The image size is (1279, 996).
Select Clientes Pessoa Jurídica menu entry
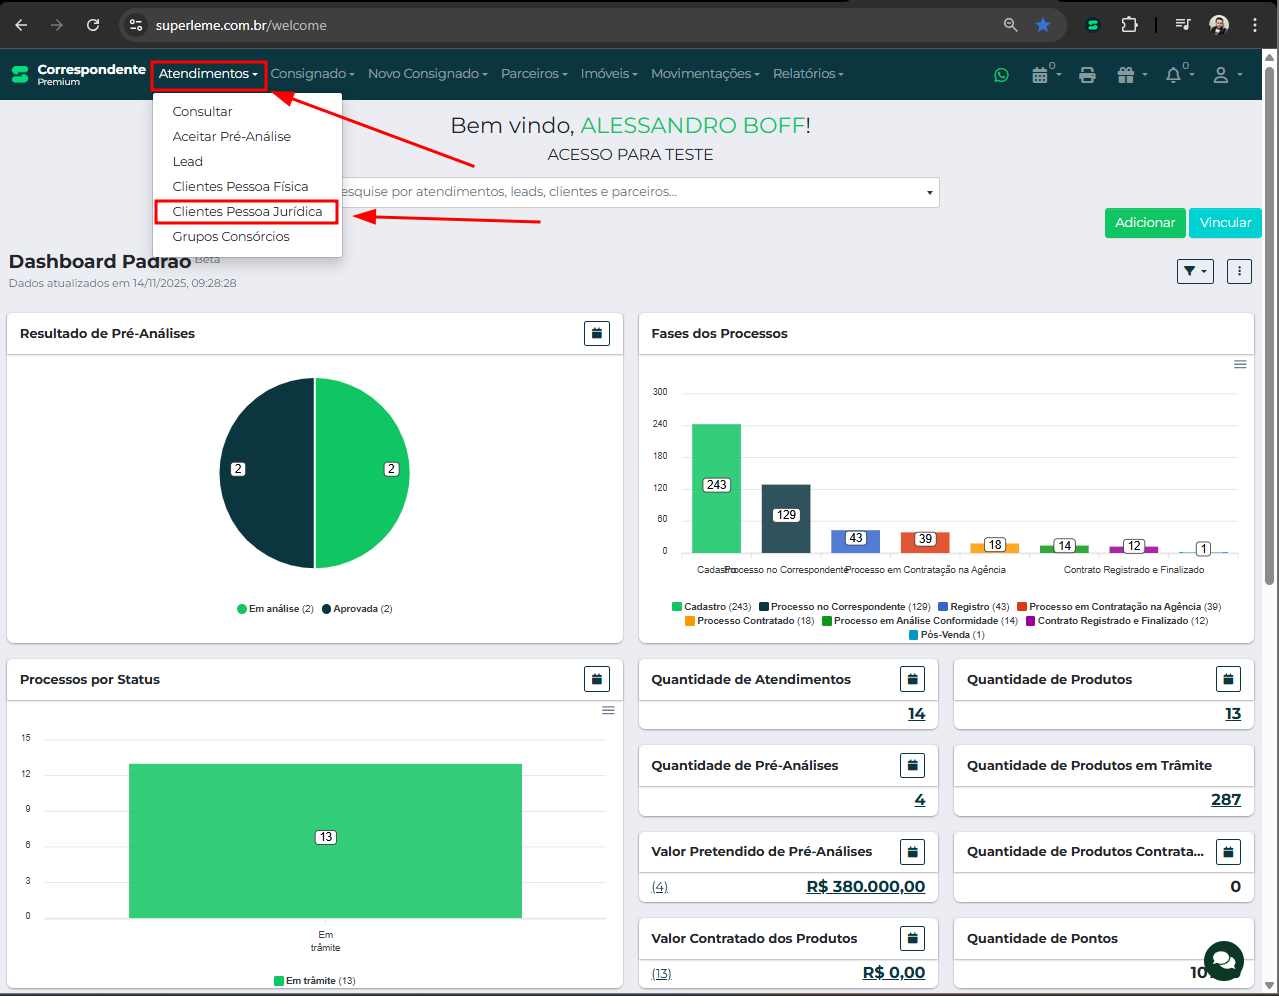click(x=247, y=212)
